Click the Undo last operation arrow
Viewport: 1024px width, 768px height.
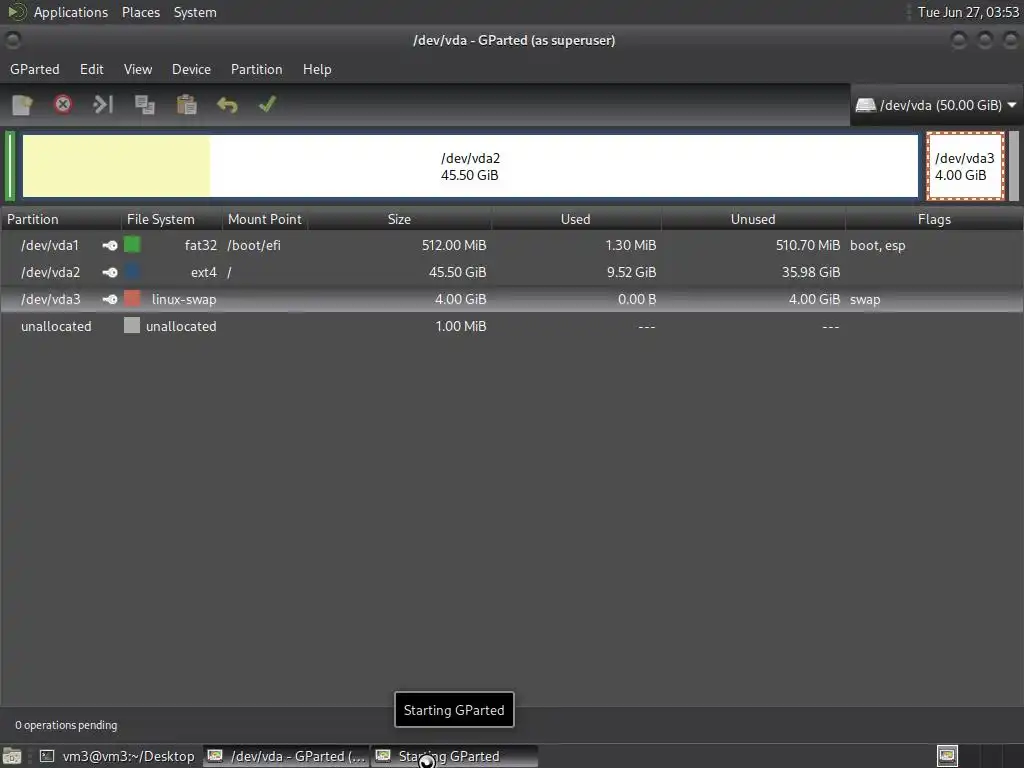pyautogui.click(x=227, y=104)
